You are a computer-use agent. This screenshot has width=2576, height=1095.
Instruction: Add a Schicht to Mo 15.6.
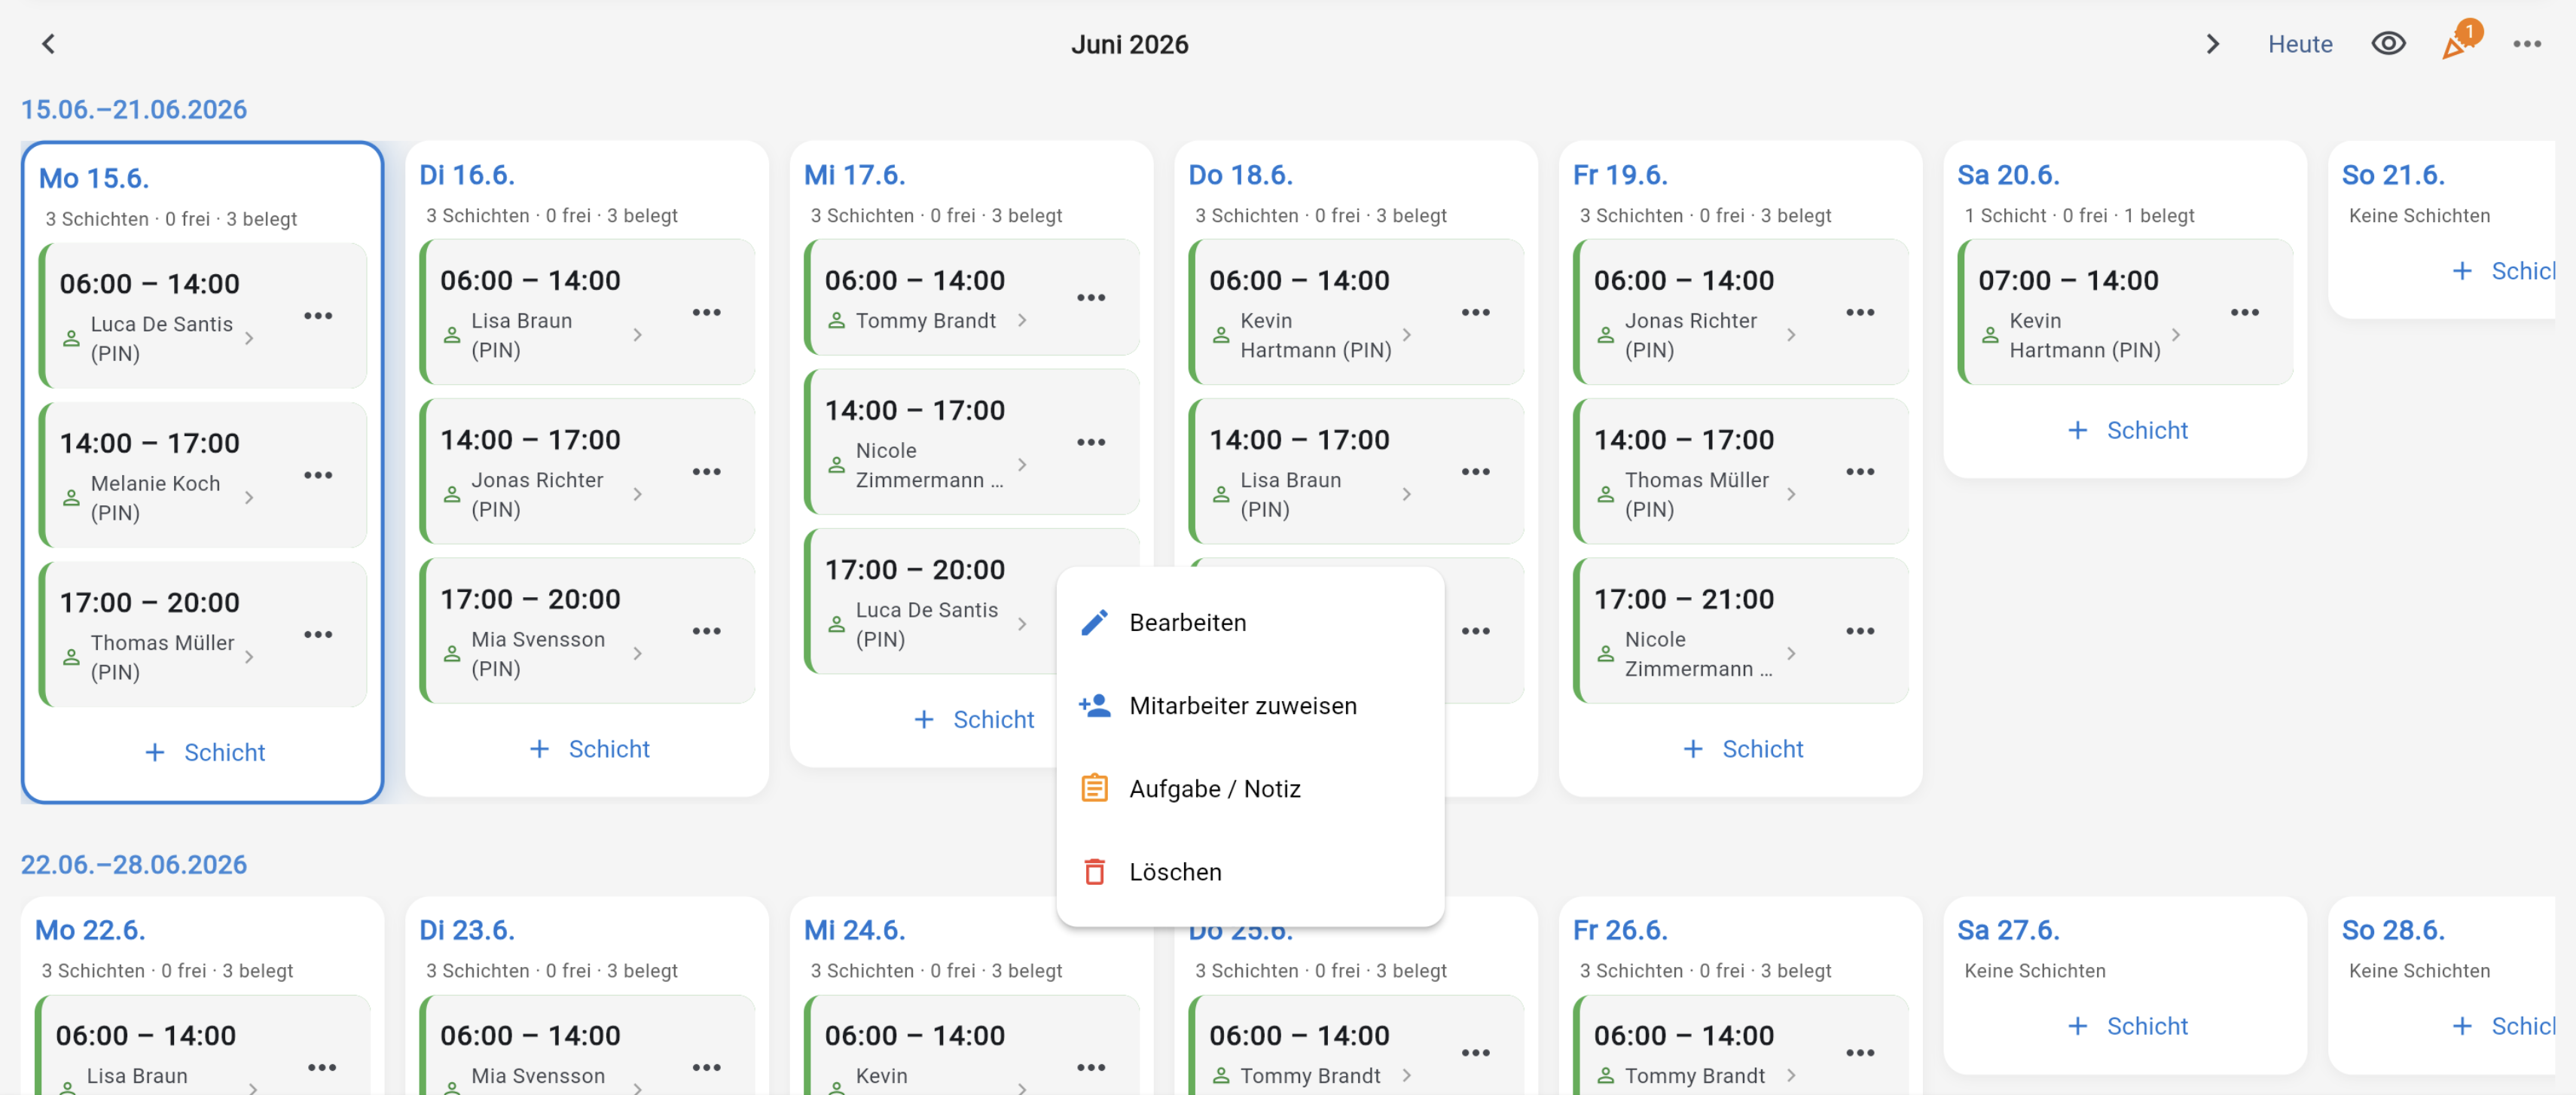(204, 752)
